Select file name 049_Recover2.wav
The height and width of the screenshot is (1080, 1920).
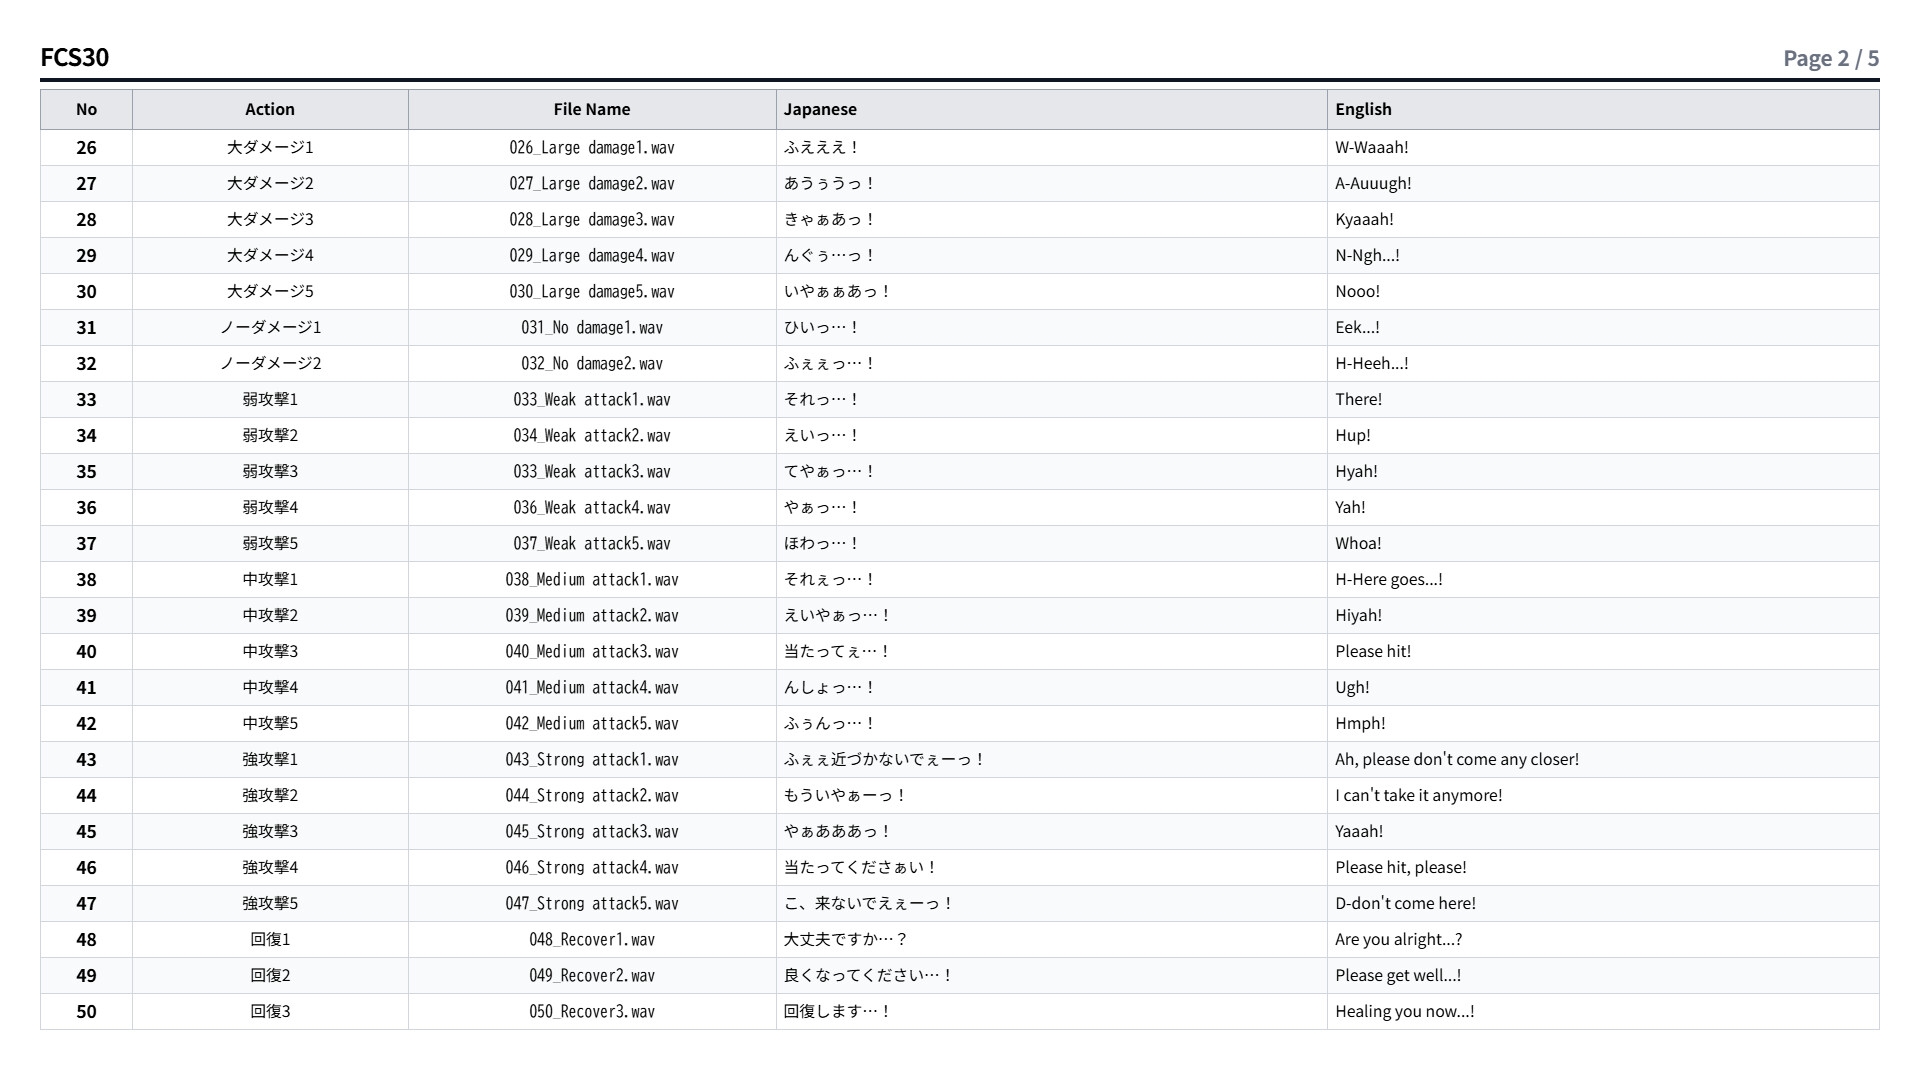592,975
